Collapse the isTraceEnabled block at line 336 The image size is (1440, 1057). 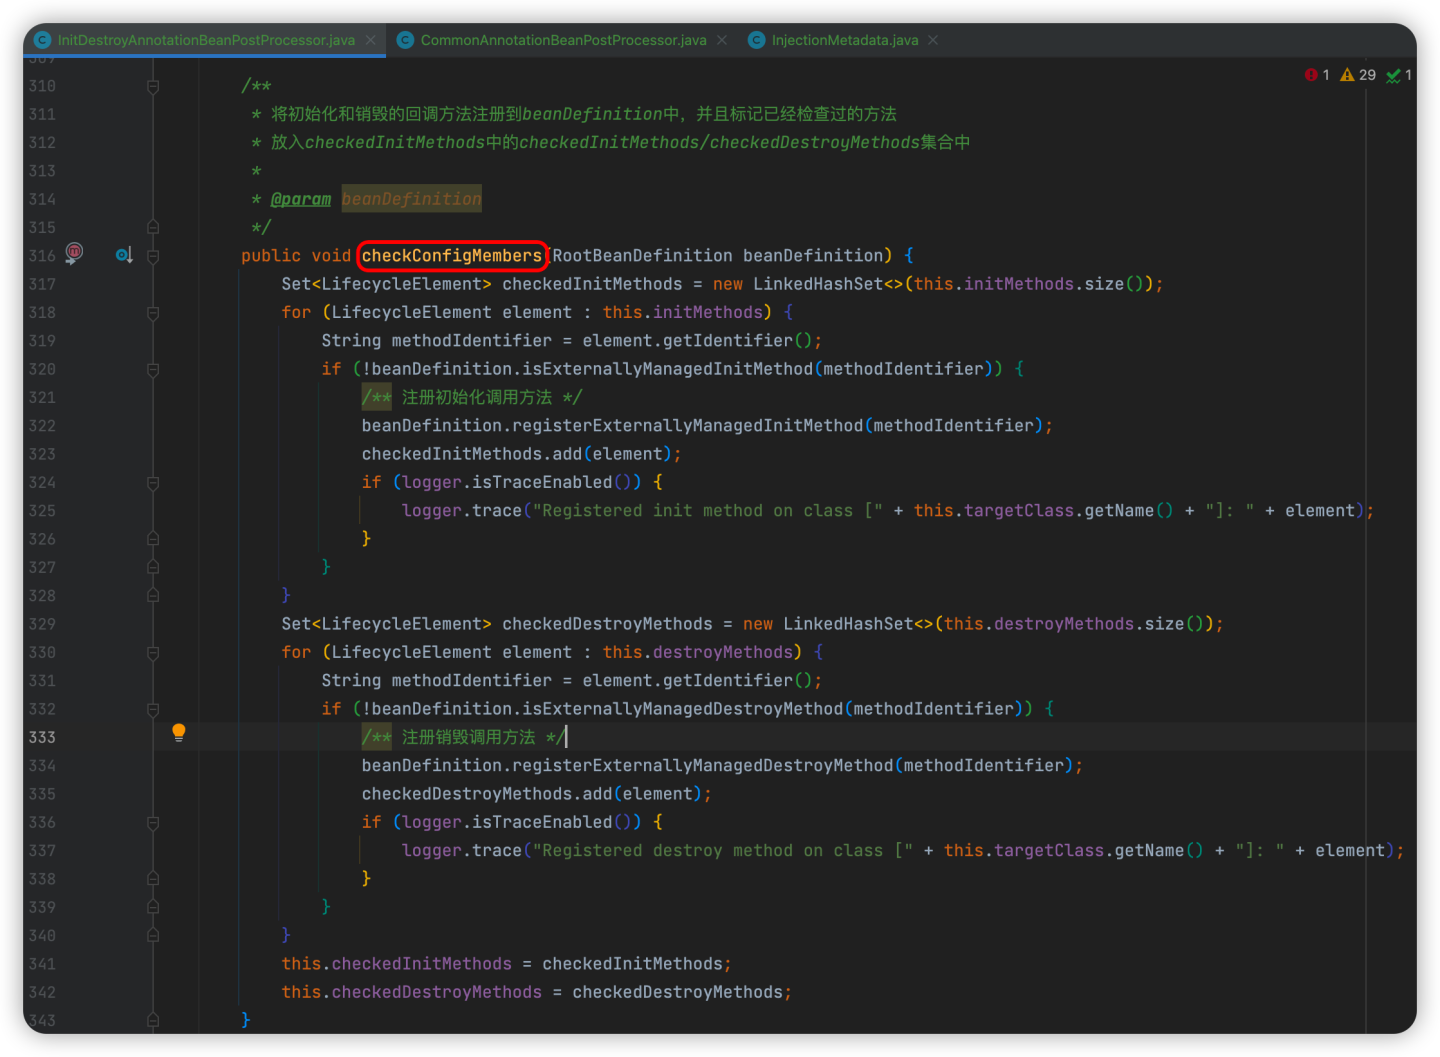point(153,823)
